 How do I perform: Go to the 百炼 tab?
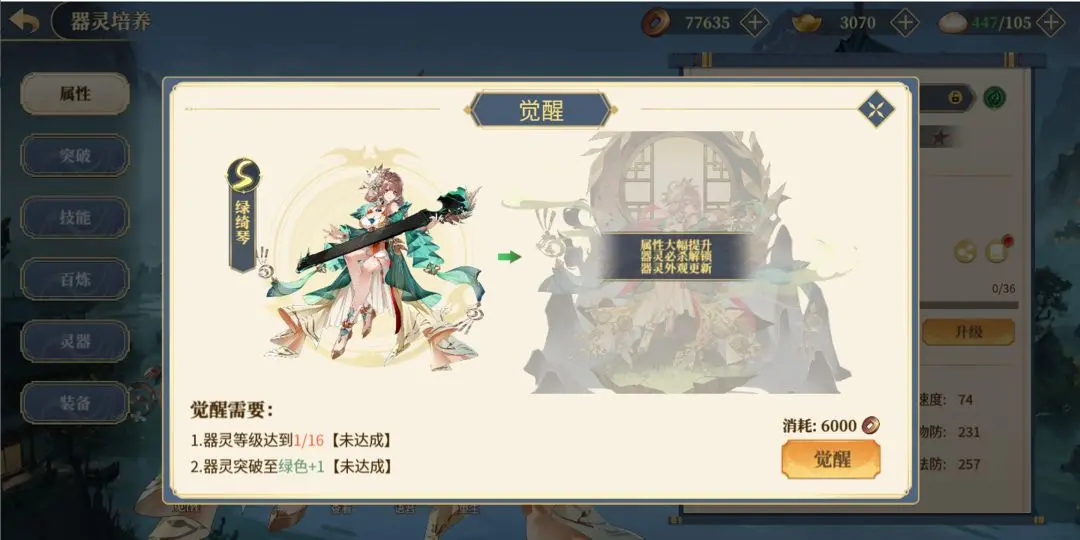point(75,280)
